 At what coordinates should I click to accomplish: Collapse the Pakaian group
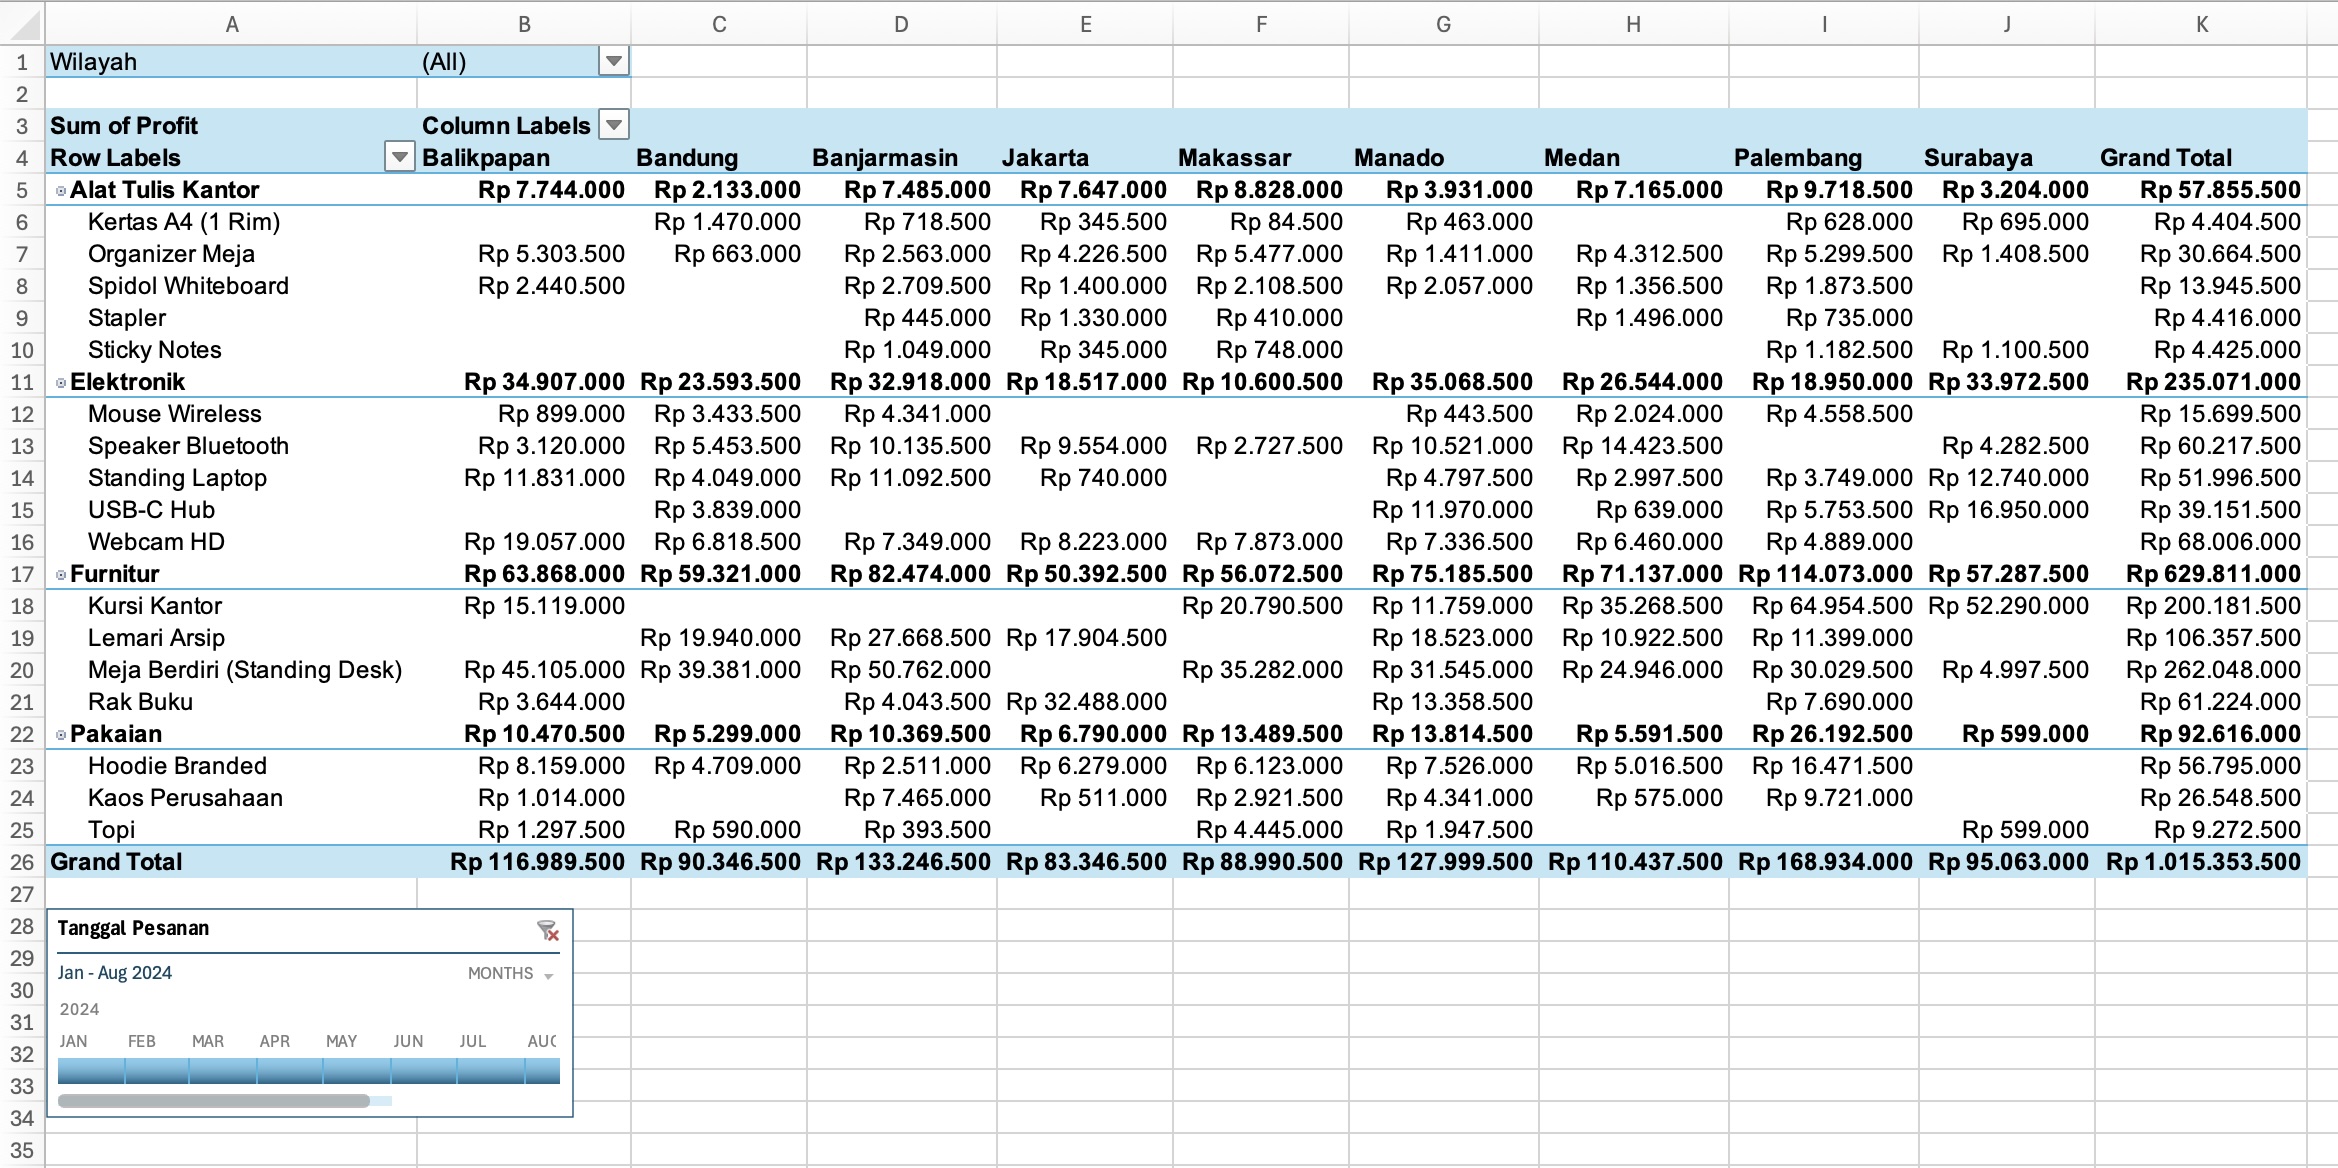pyautogui.click(x=61, y=735)
